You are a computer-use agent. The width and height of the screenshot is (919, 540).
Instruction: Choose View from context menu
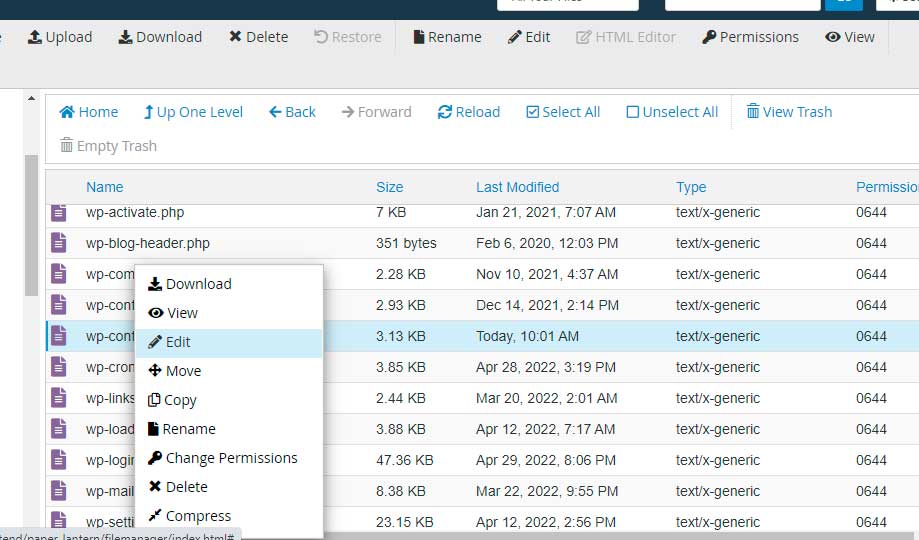pos(229,313)
